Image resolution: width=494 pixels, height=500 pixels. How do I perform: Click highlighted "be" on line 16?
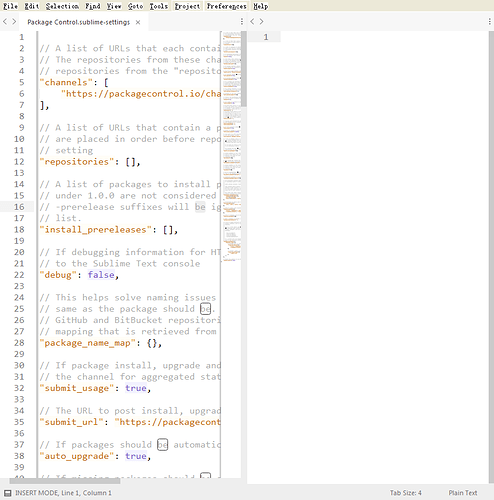pyautogui.click(x=200, y=207)
